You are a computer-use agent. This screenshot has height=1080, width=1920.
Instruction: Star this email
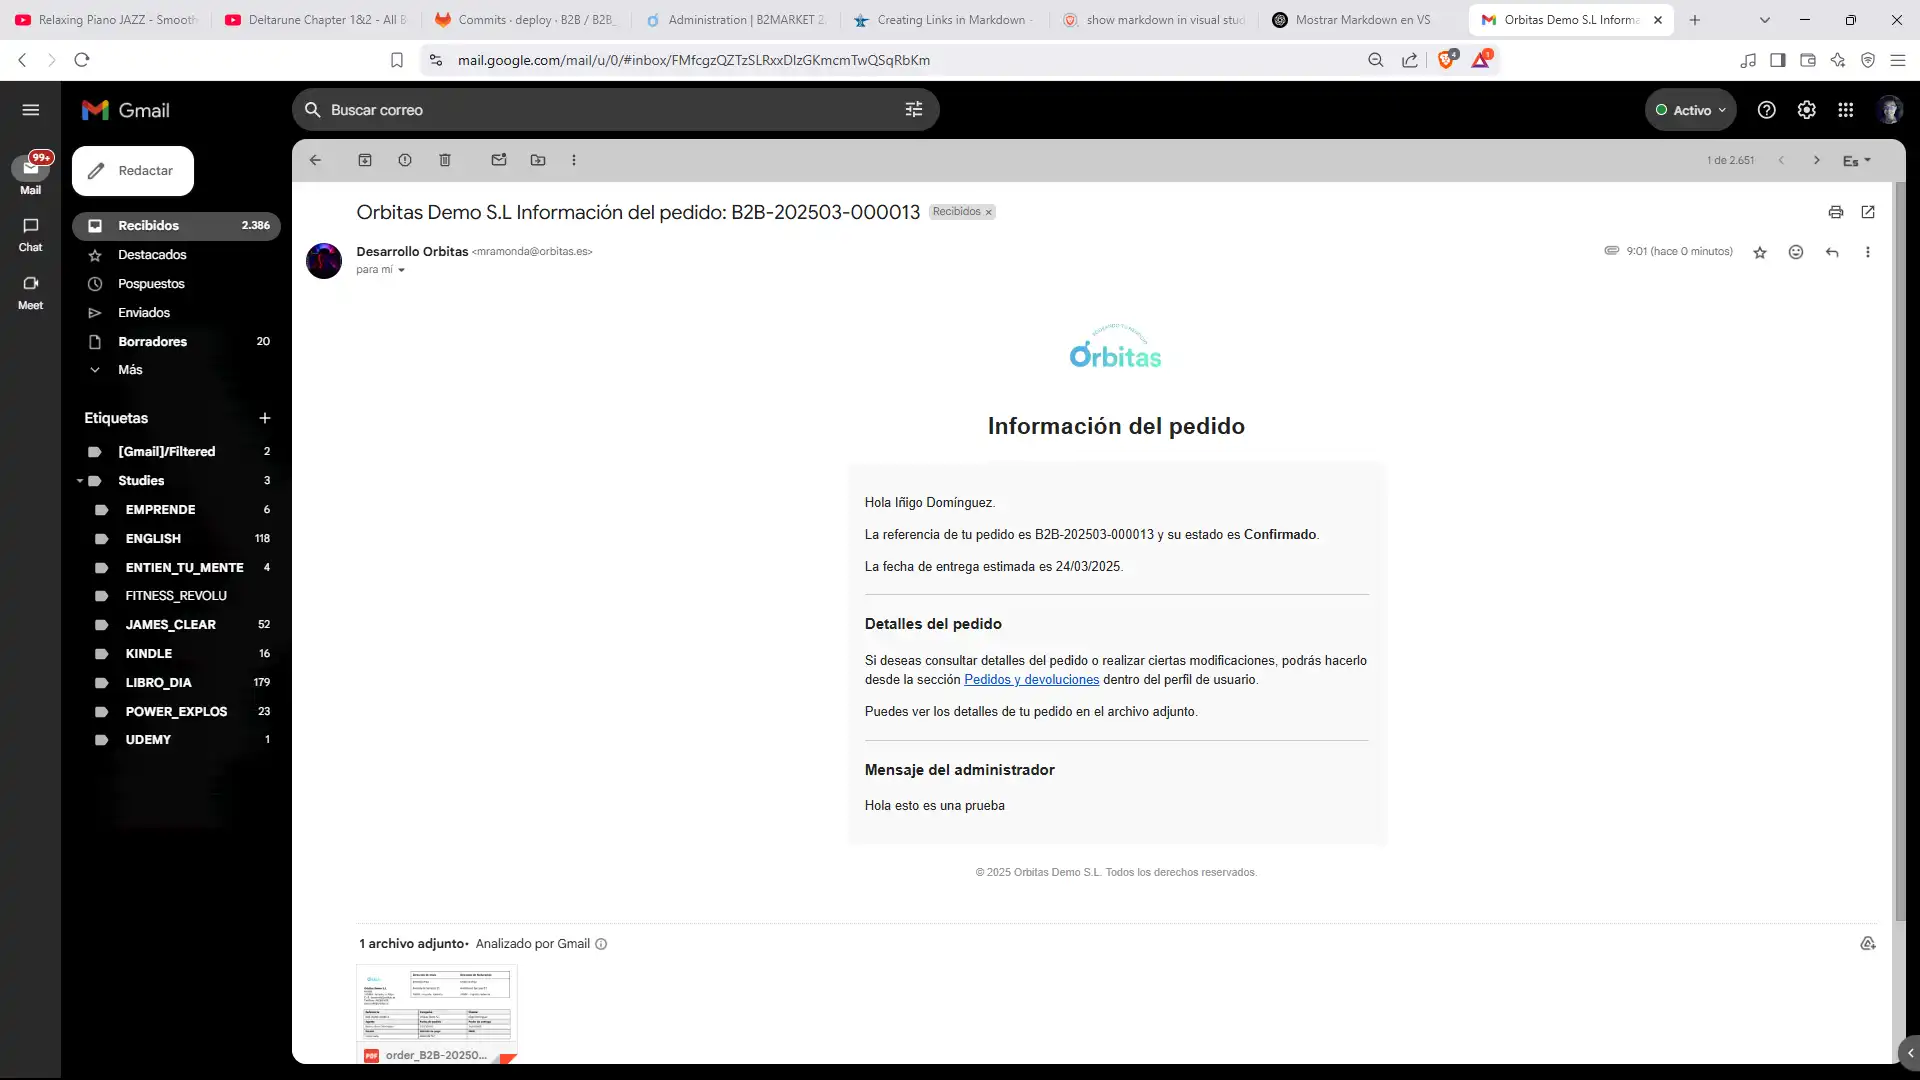(1760, 252)
